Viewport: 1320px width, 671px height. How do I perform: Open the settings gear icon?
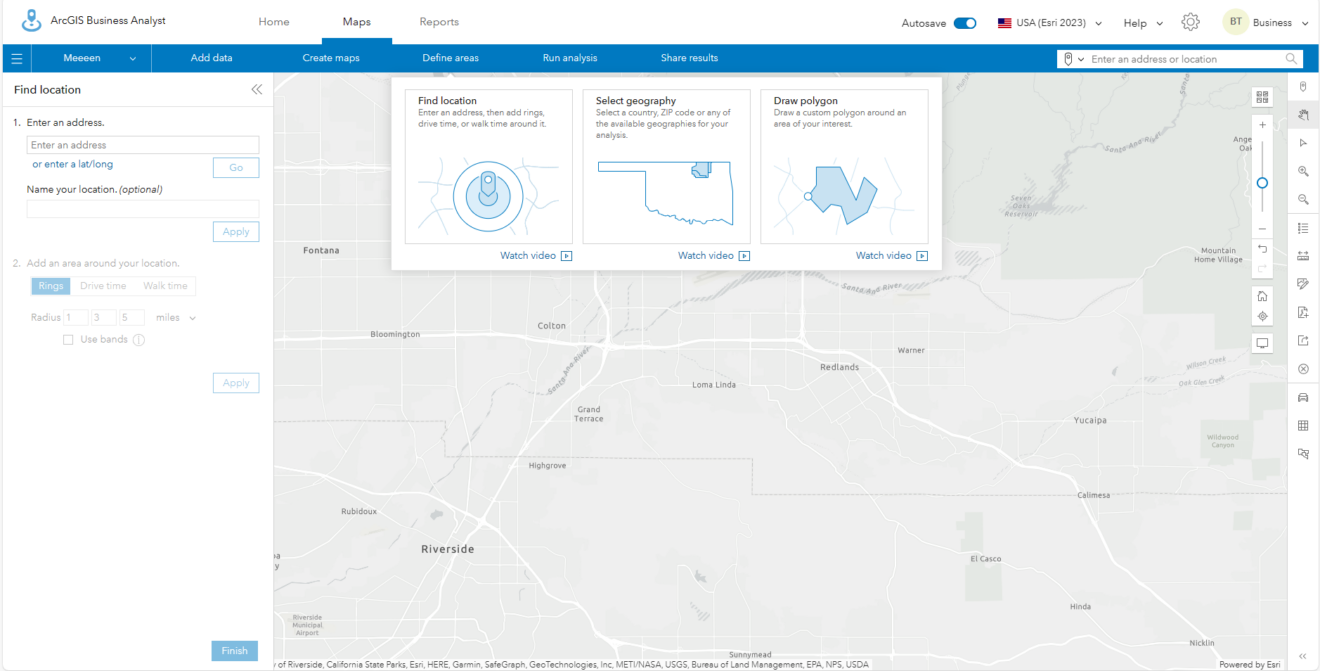click(1190, 22)
